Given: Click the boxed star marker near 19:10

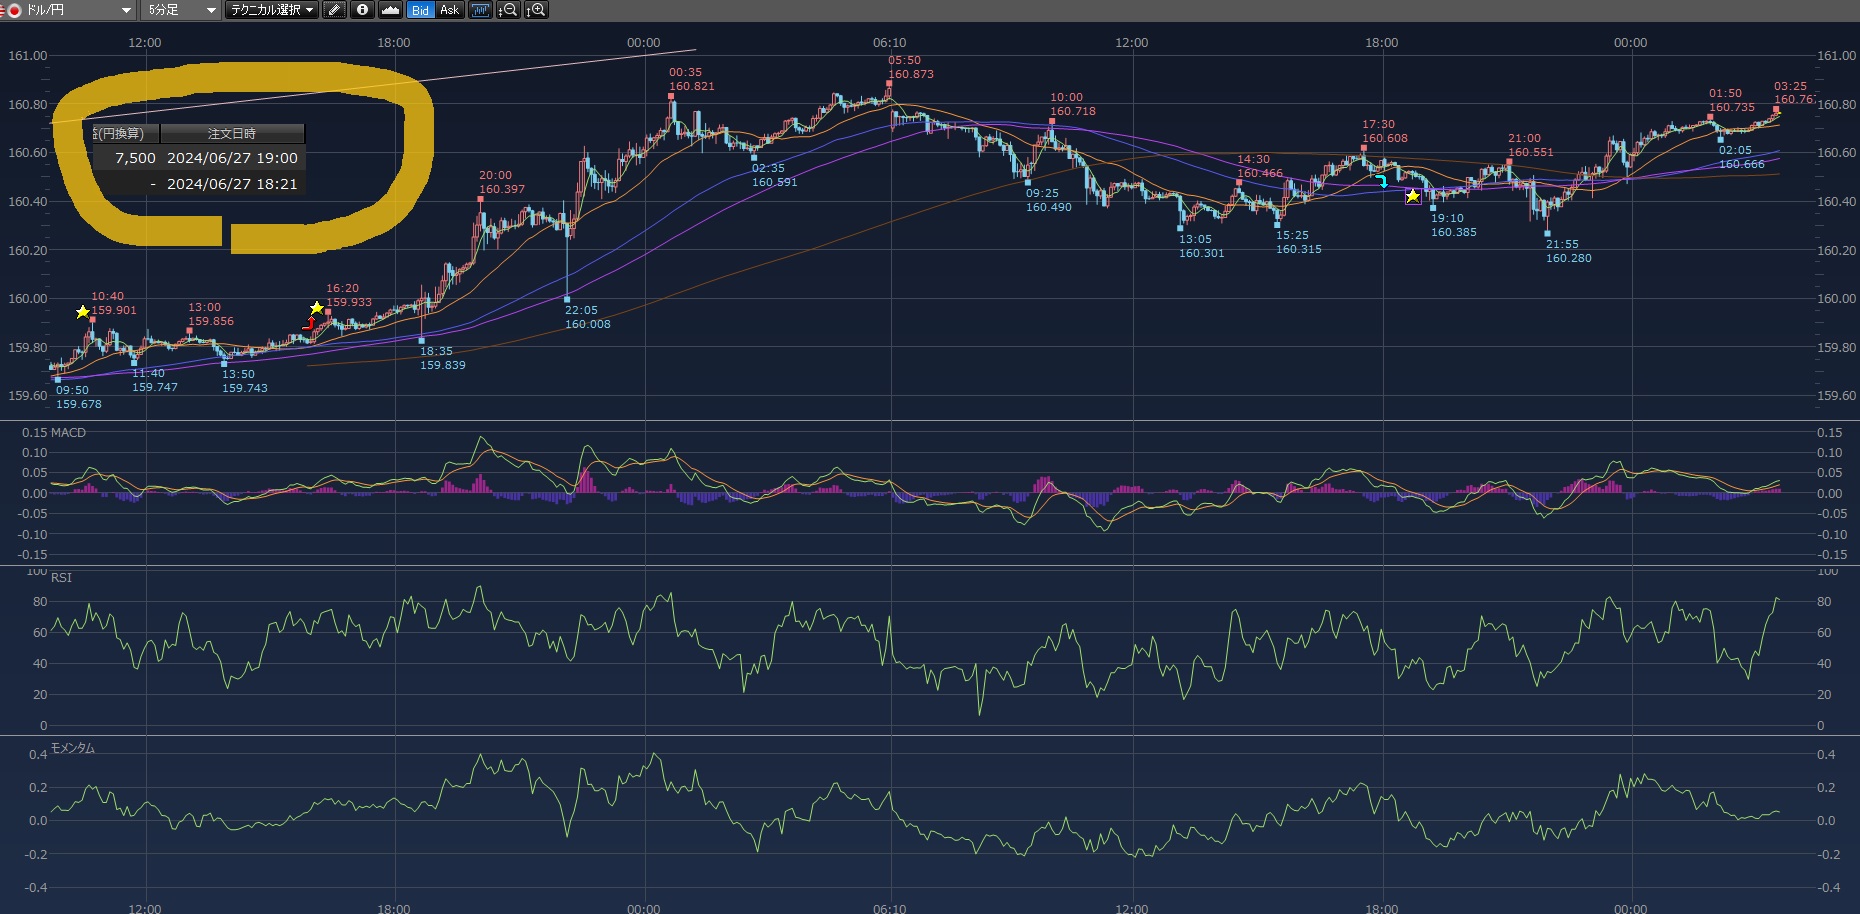Looking at the screenshot, I should [x=1412, y=196].
